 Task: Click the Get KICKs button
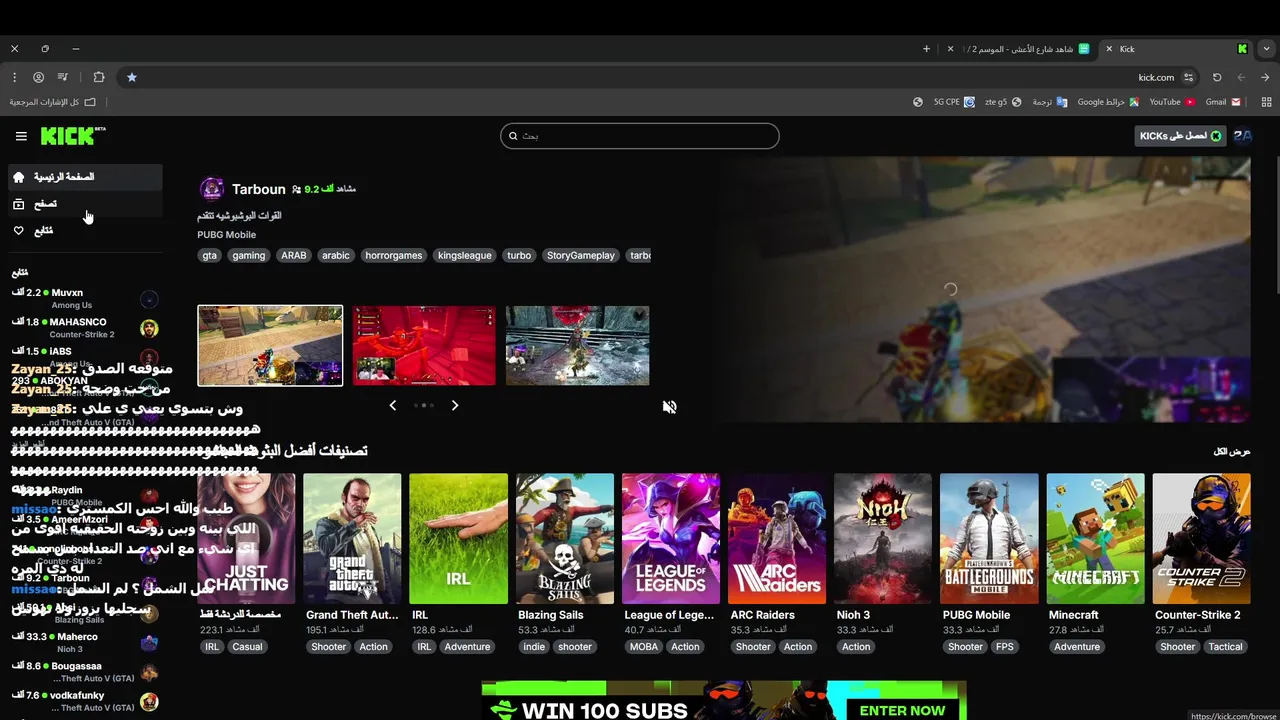tap(1180, 136)
